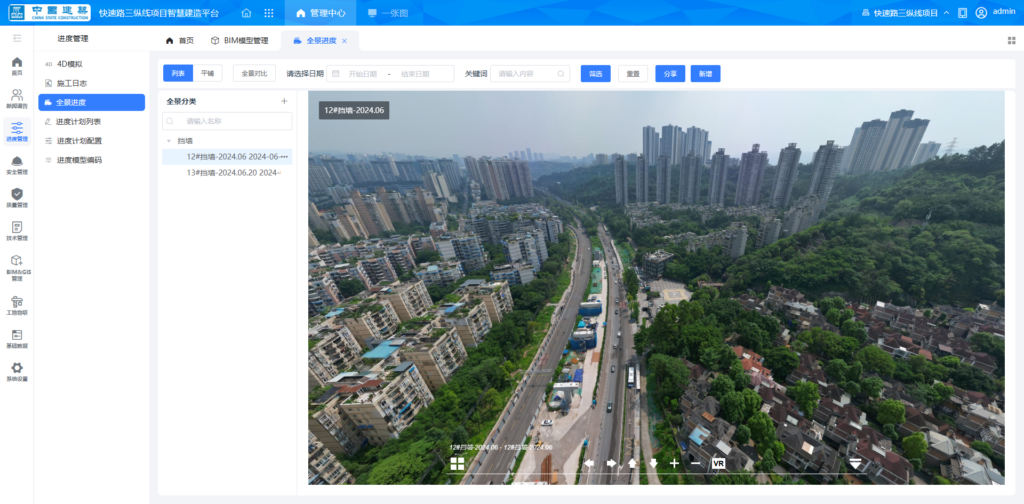The width and height of the screenshot is (1024, 504).
Task: Switch to the BIM模型管理 tab
Action: tap(239, 41)
